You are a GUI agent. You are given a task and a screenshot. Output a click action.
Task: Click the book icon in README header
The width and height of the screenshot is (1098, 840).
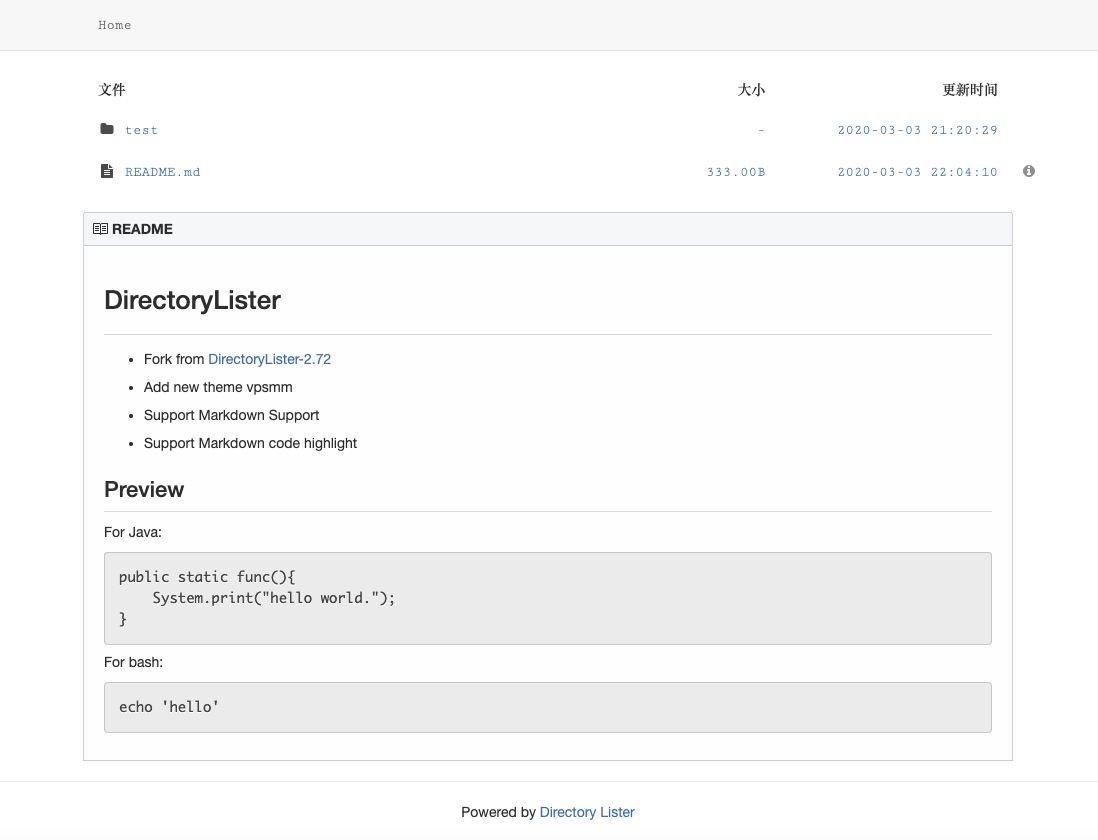click(100, 229)
